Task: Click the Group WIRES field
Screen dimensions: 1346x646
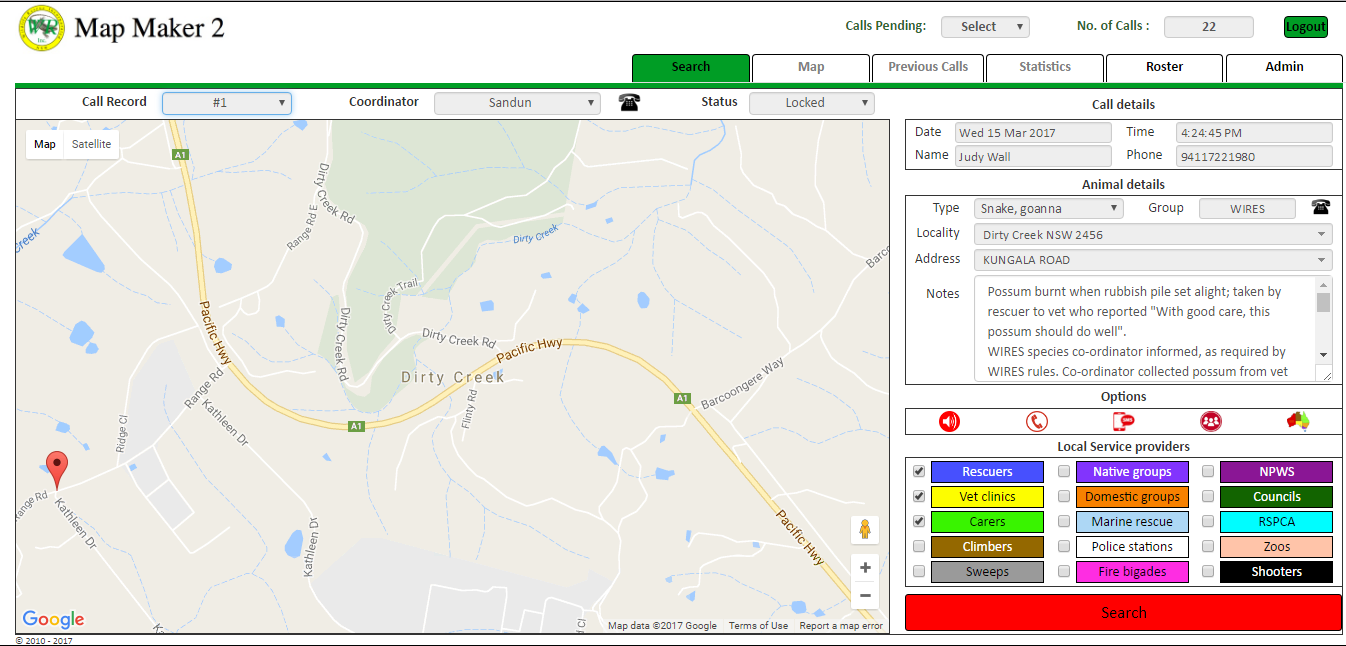Action: point(1247,209)
